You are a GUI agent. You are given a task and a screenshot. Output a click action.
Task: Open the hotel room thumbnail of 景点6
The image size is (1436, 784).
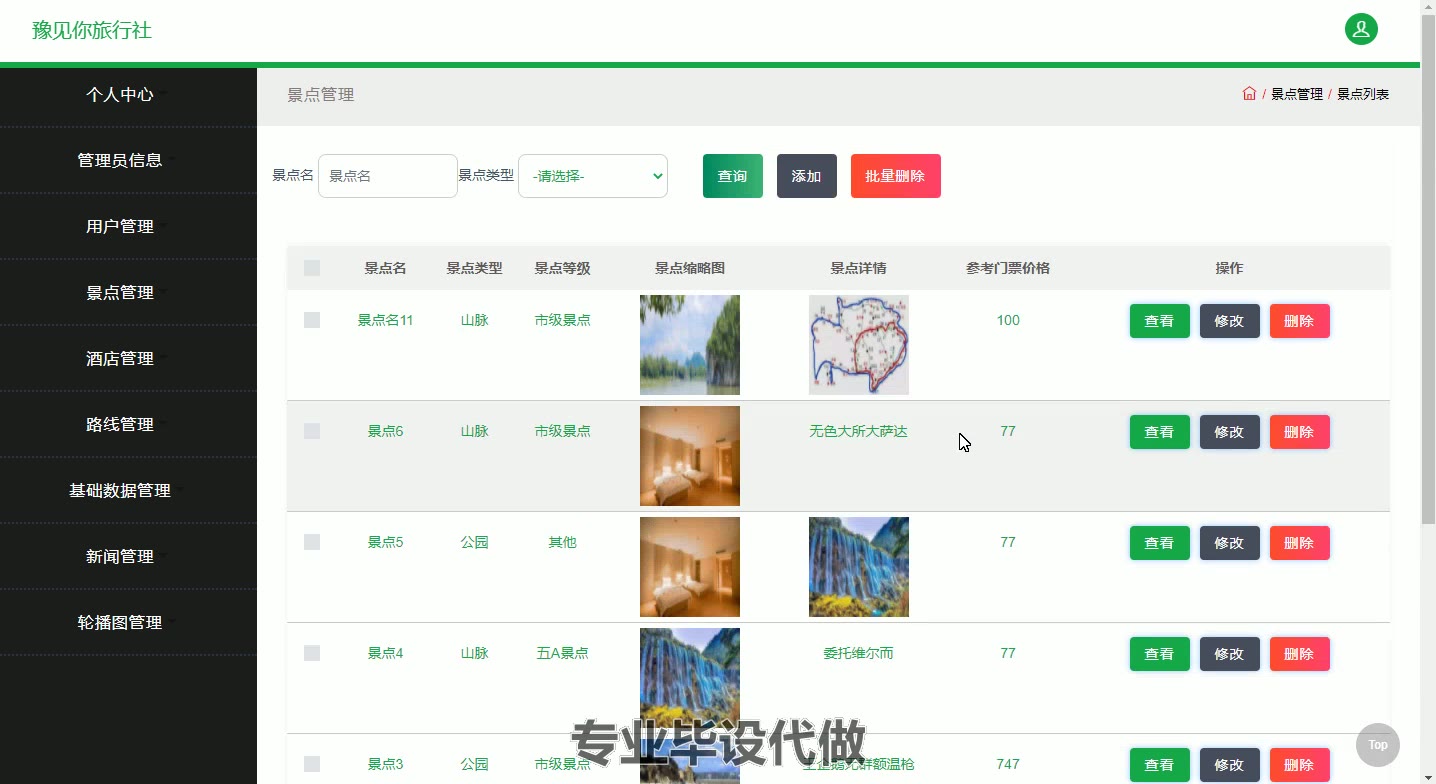(690, 456)
